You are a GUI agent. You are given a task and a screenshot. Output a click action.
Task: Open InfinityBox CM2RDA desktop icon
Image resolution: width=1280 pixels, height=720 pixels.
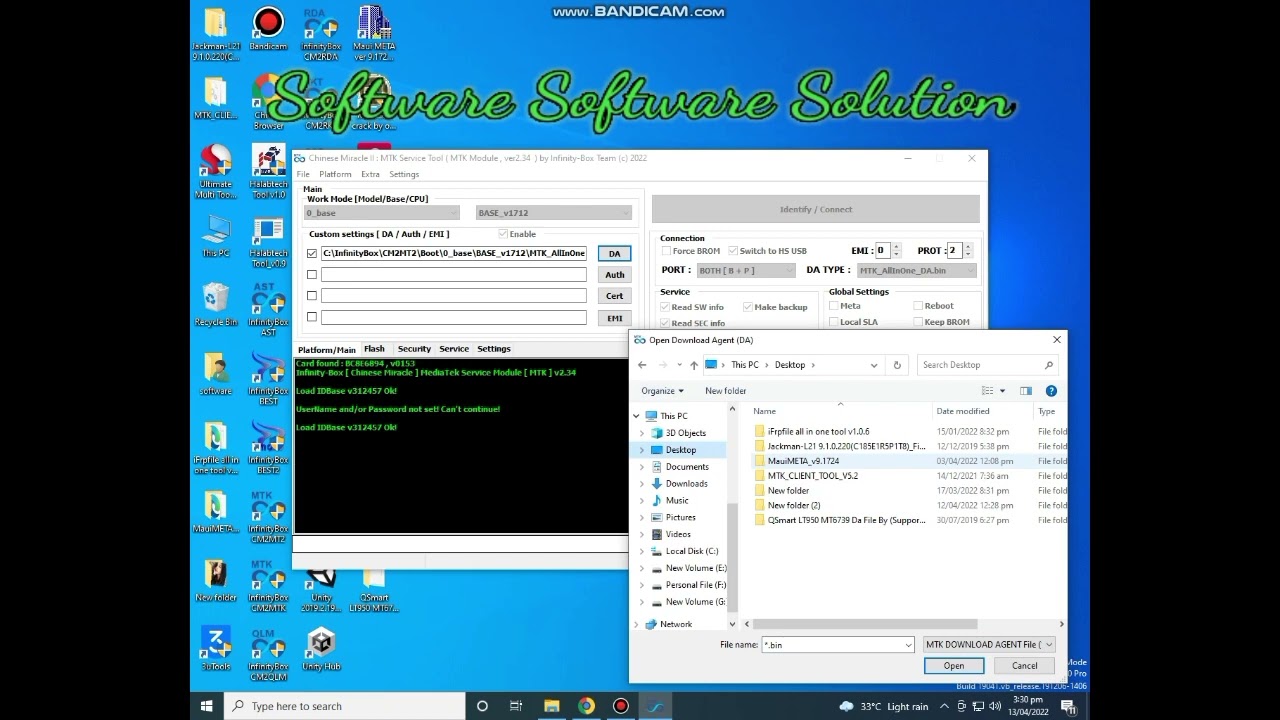click(321, 35)
